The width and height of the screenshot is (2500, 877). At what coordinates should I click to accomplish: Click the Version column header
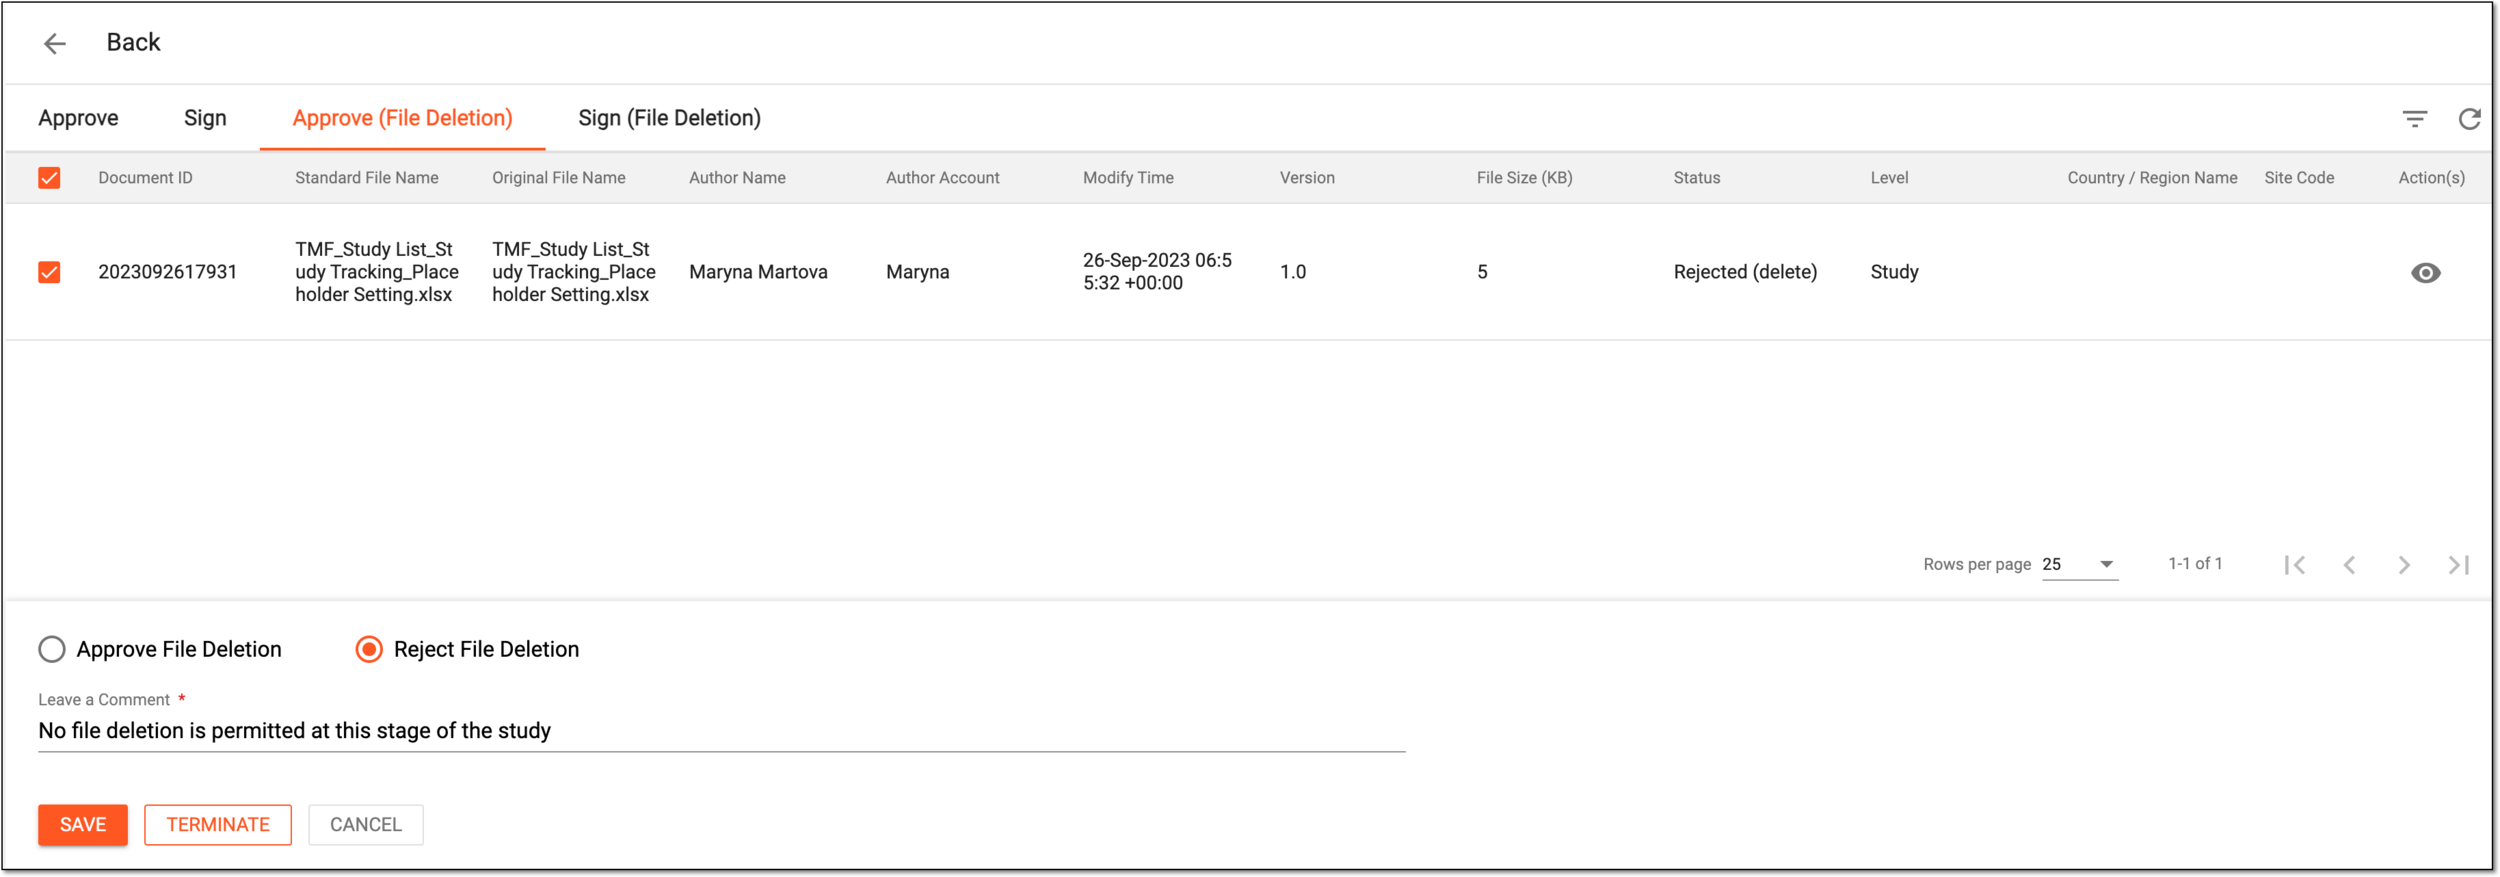pos(1307,178)
